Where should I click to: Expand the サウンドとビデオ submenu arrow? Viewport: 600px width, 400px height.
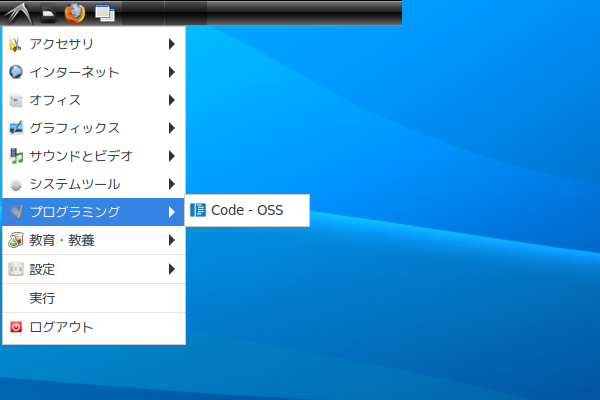pos(172,156)
